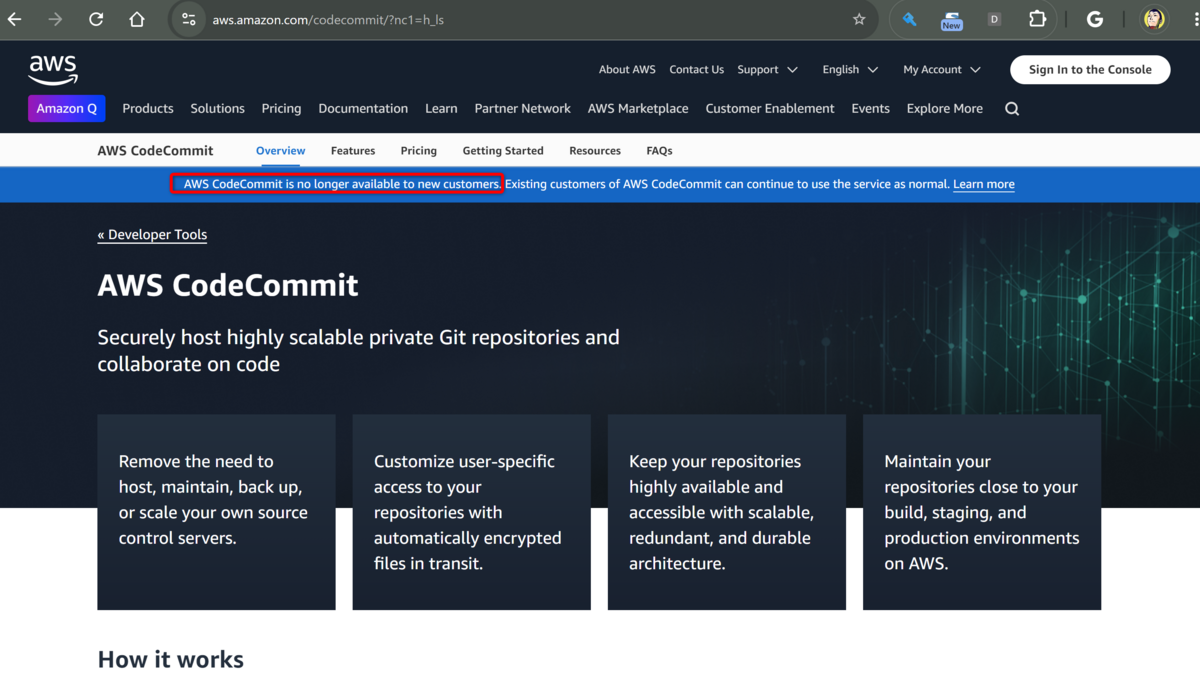This screenshot has width=1200, height=682.
Task: Switch to the CodeCommit Pricing tab
Action: click(x=418, y=151)
